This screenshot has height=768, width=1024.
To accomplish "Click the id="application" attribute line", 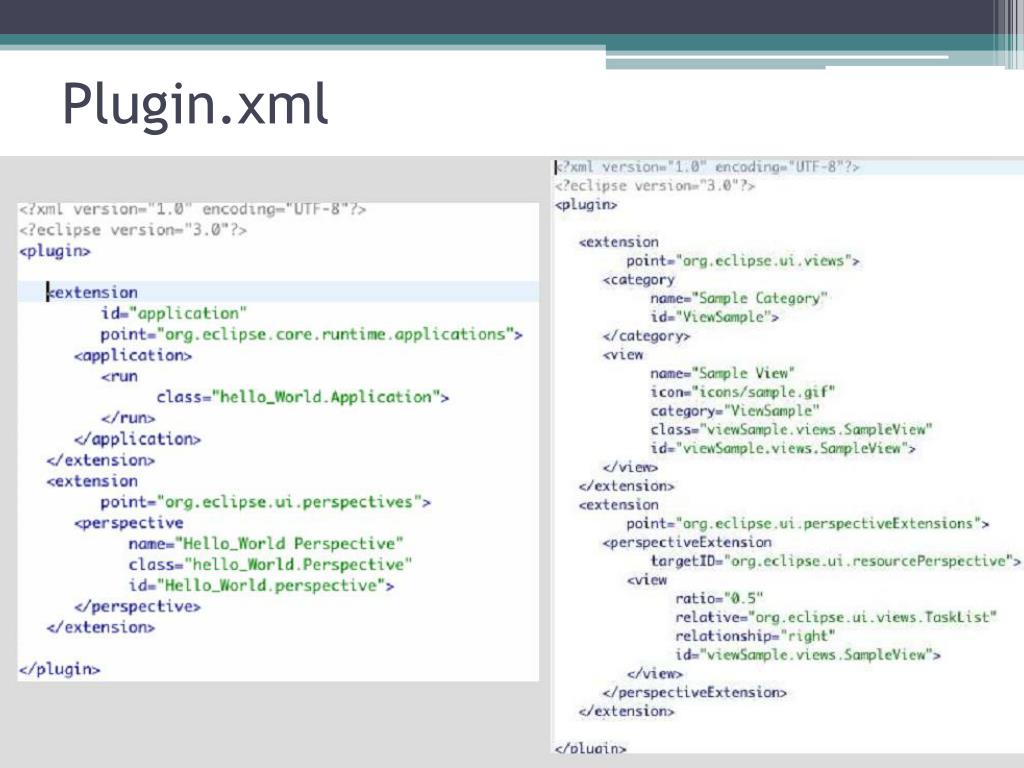I will pyautogui.click(x=174, y=313).
